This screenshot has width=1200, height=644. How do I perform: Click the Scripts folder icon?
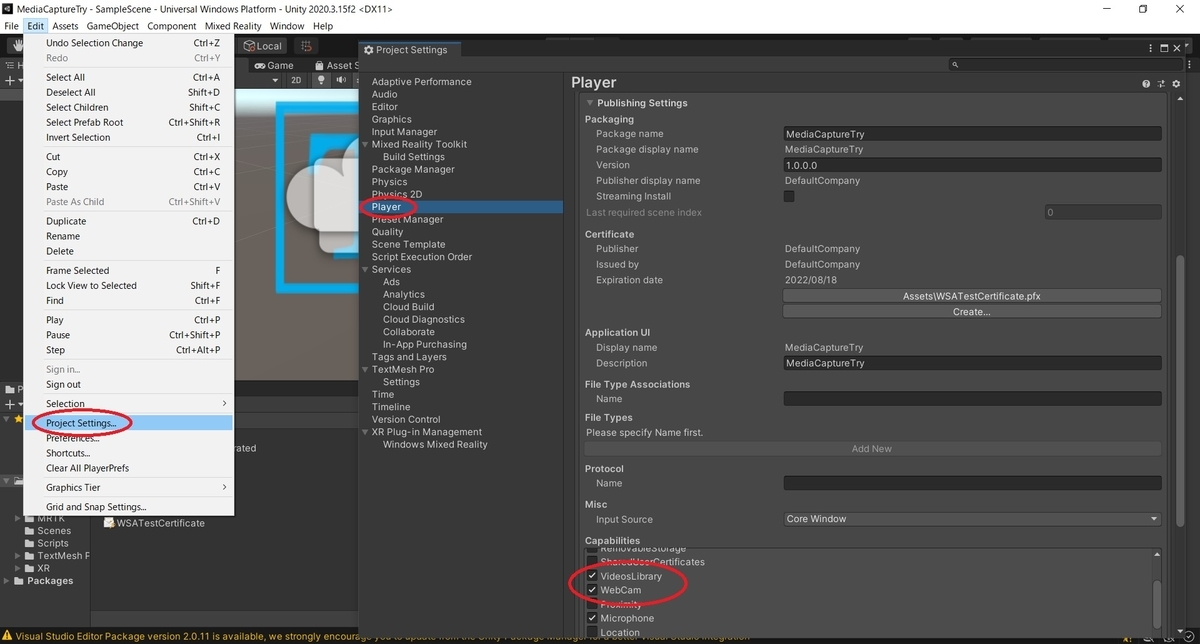29,543
